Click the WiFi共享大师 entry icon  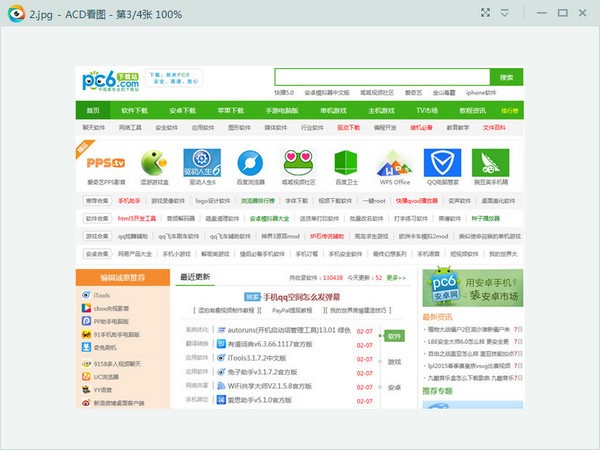click(x=221, y=386)
